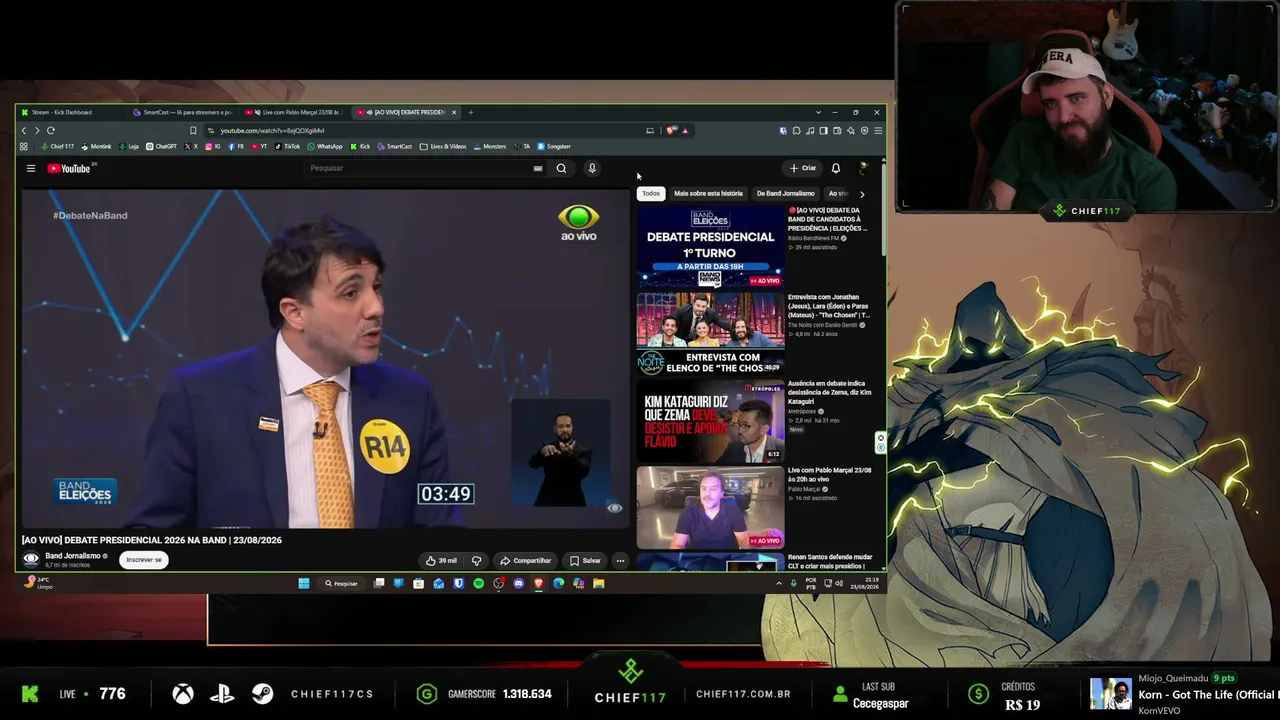Image resolution: width=1280 pixels, height=720 pixels.
Task: Open the YouTube account avatar menu
Action: pos(863,168)
